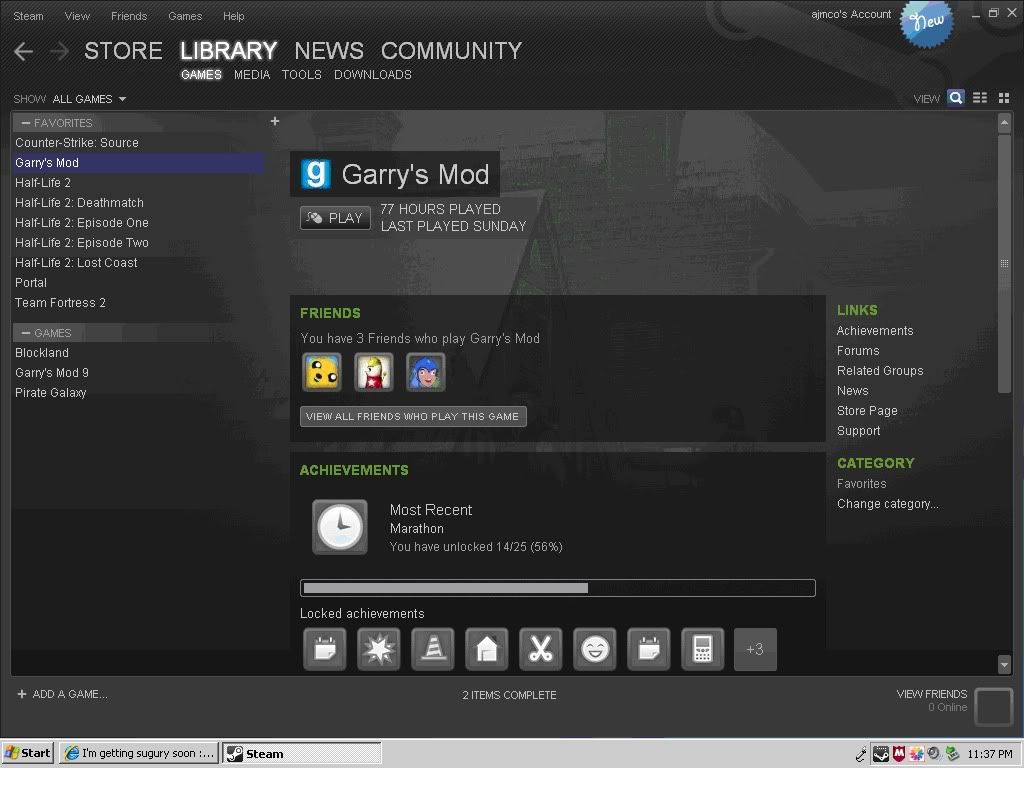Click the achievements progress bar

[557, 588]
